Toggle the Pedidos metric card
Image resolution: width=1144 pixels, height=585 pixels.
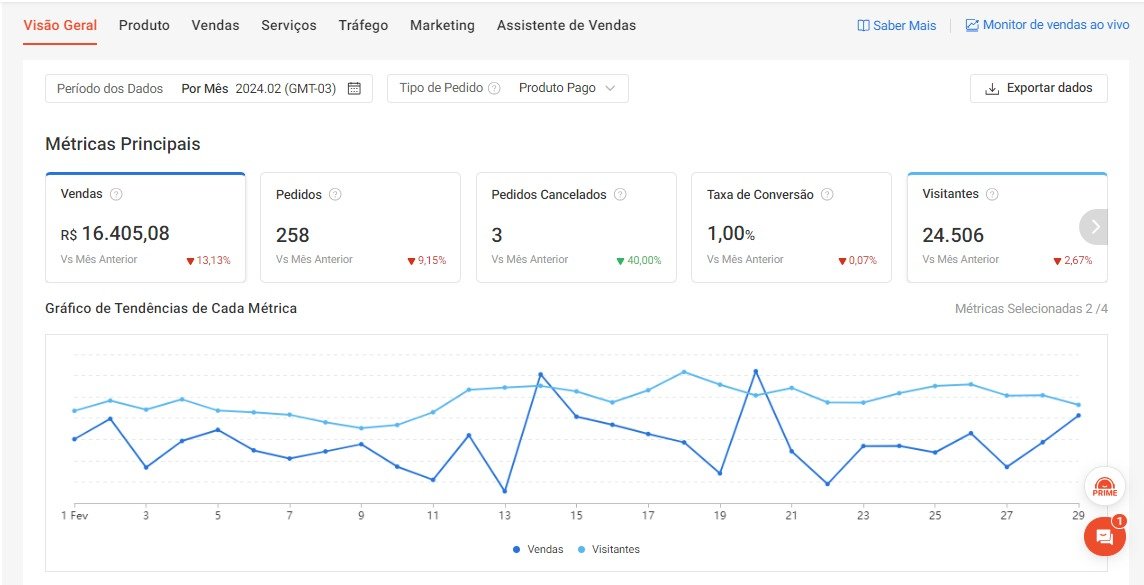tap(360, 227)
